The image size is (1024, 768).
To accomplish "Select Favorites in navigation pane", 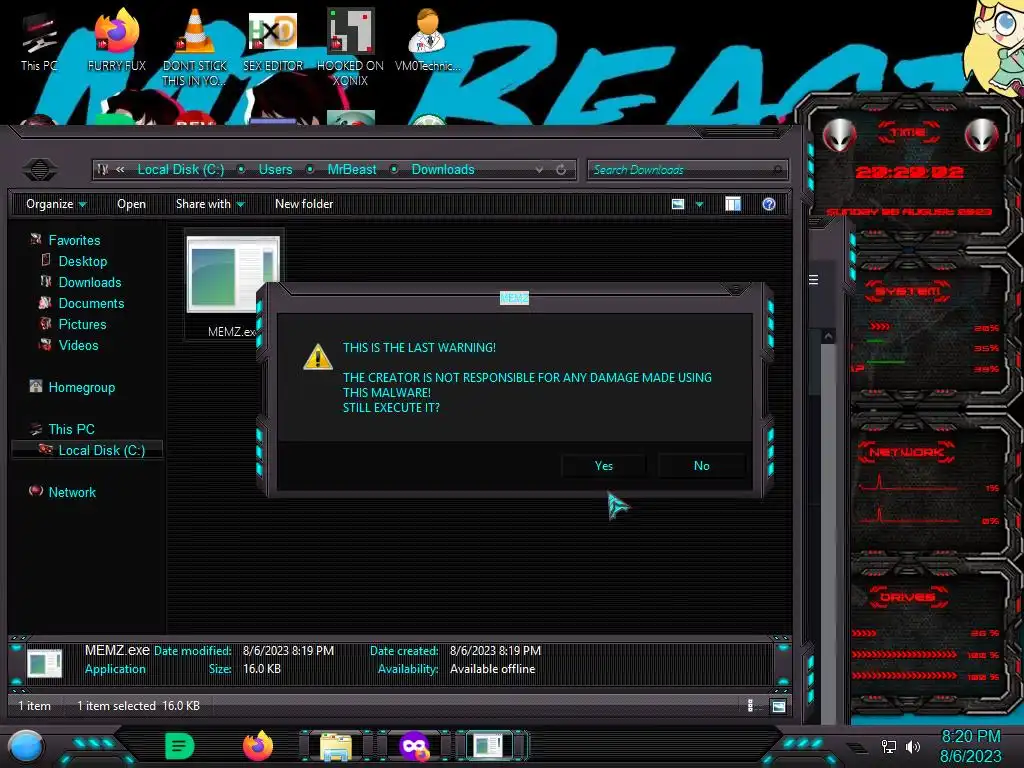I will 74,240.
